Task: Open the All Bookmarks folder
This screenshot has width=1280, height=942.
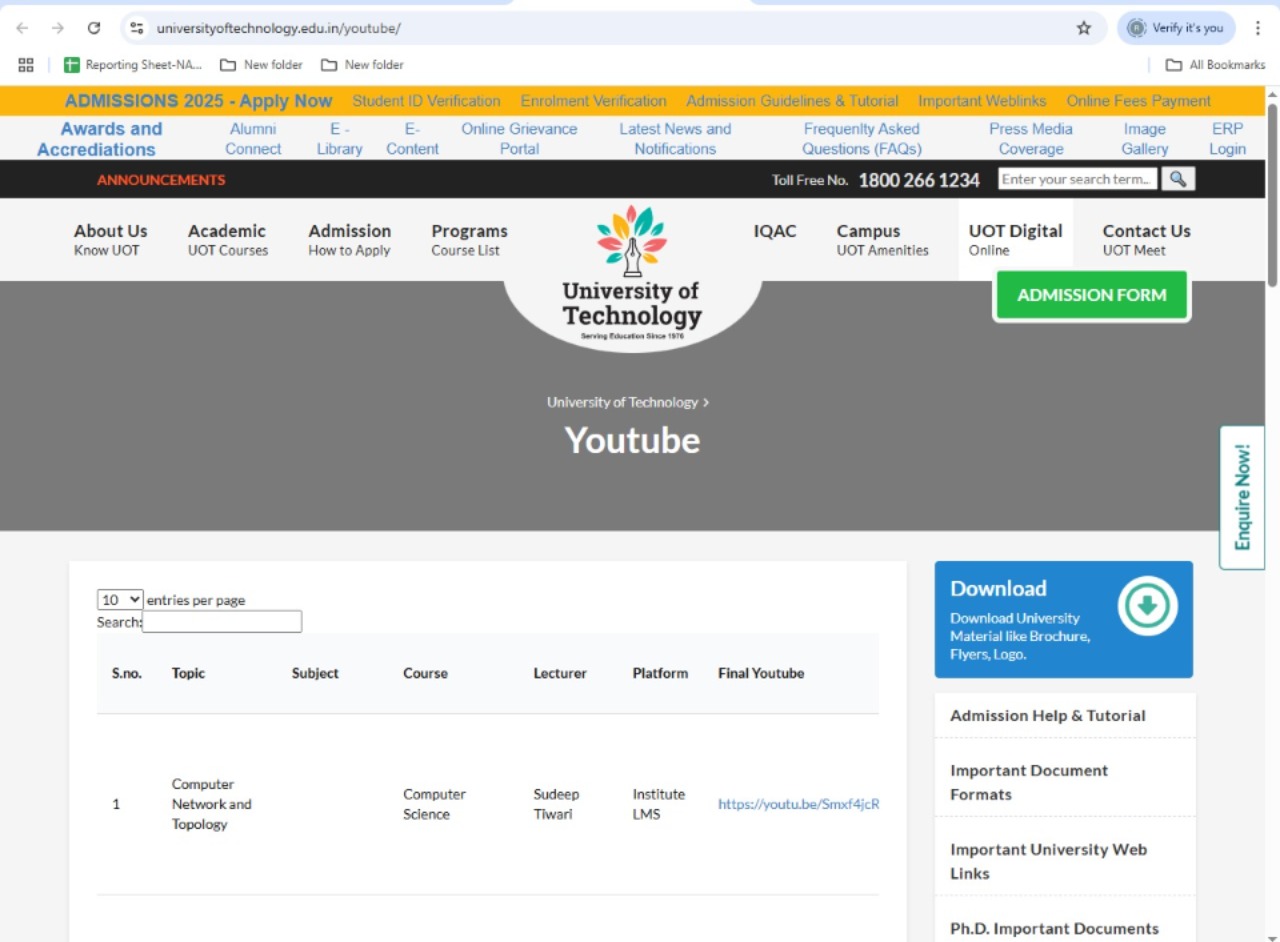Action: pyautogui.click(x=1215, y=65)
